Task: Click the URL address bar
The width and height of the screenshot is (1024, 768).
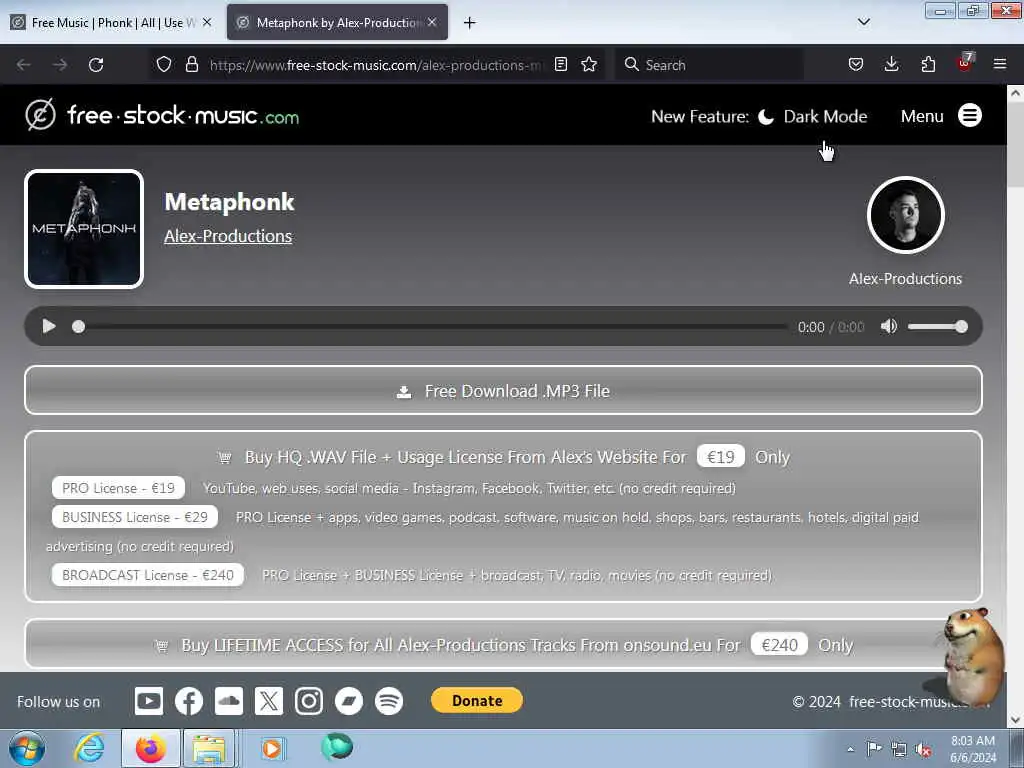Action: tap(376, 65)
